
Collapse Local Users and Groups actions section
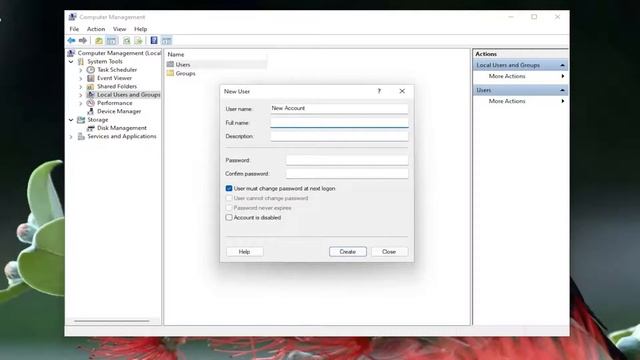[x=562, y=65]
